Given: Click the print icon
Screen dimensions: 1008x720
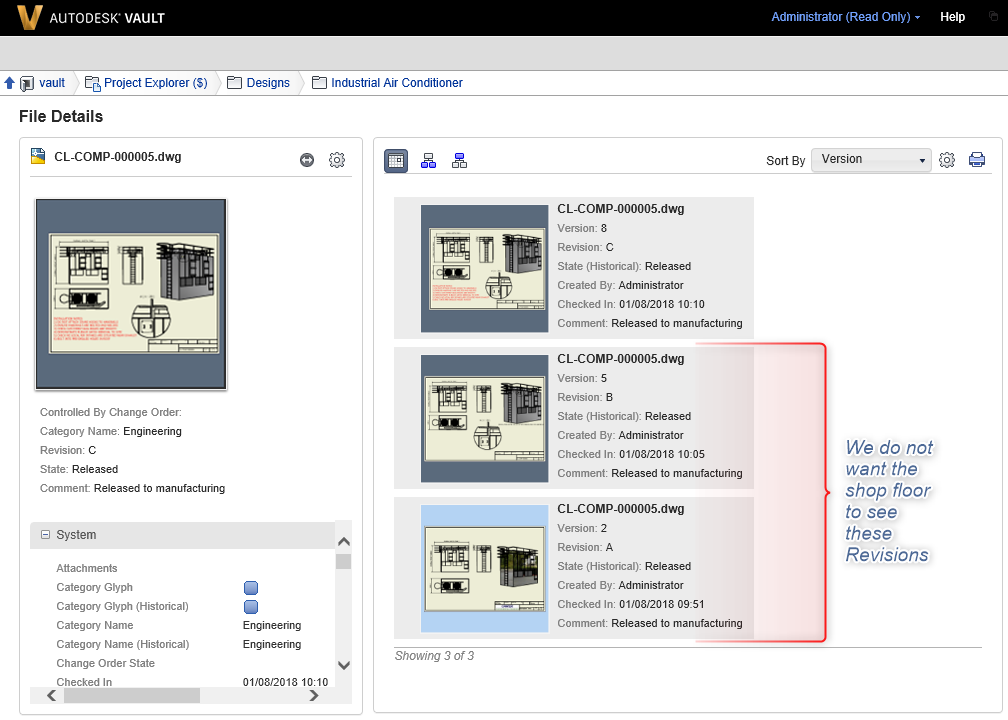Looking at the screenshot, I should (x=976, y=159).
